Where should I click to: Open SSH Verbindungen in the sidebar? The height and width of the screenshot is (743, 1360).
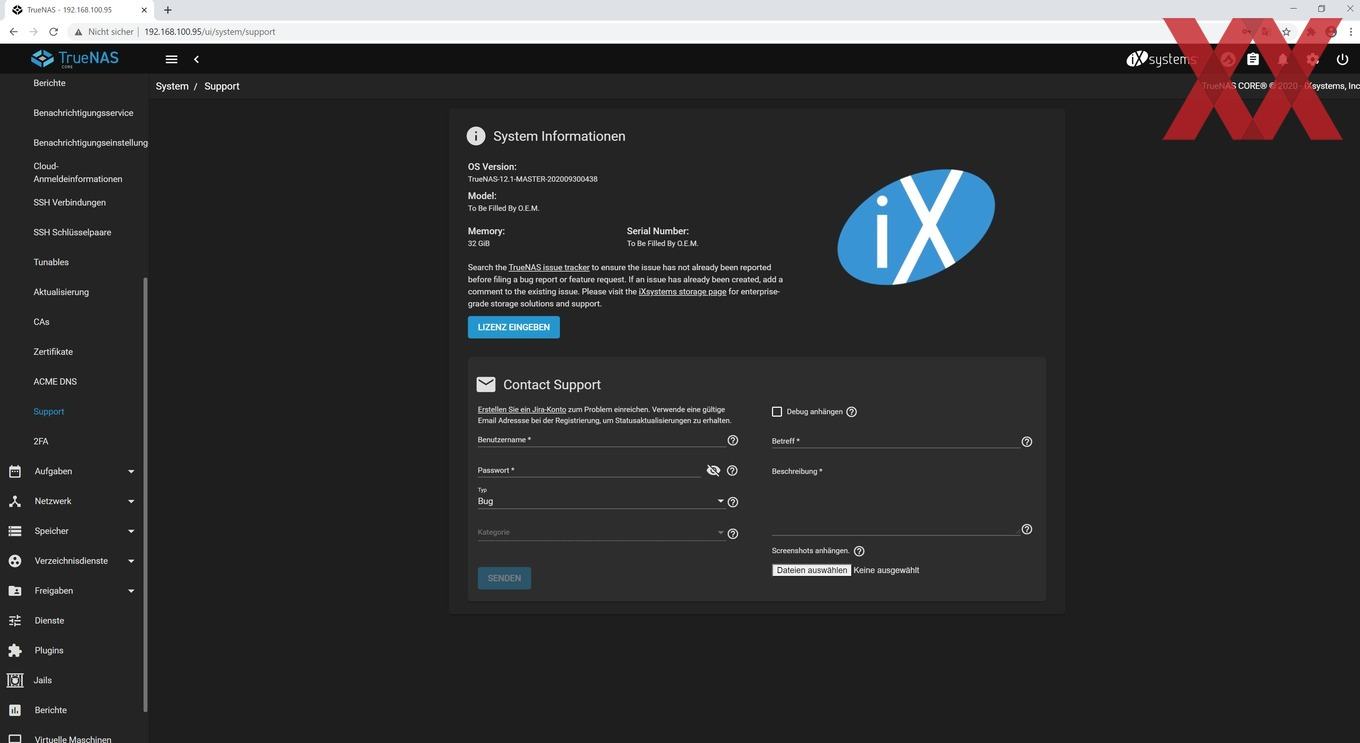tap(69, 202)
